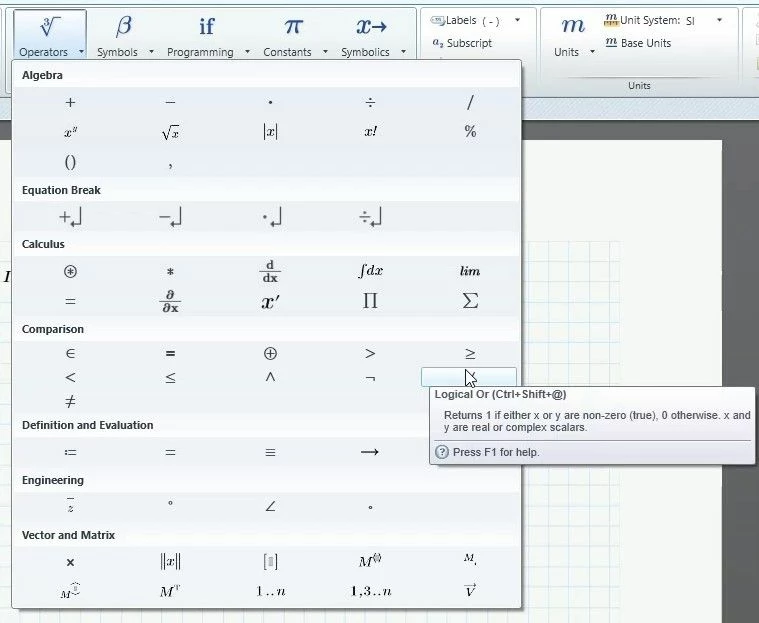Insert the exponent x^y operator
Viewport: 759px width, 623px height.
click(70, 132)
